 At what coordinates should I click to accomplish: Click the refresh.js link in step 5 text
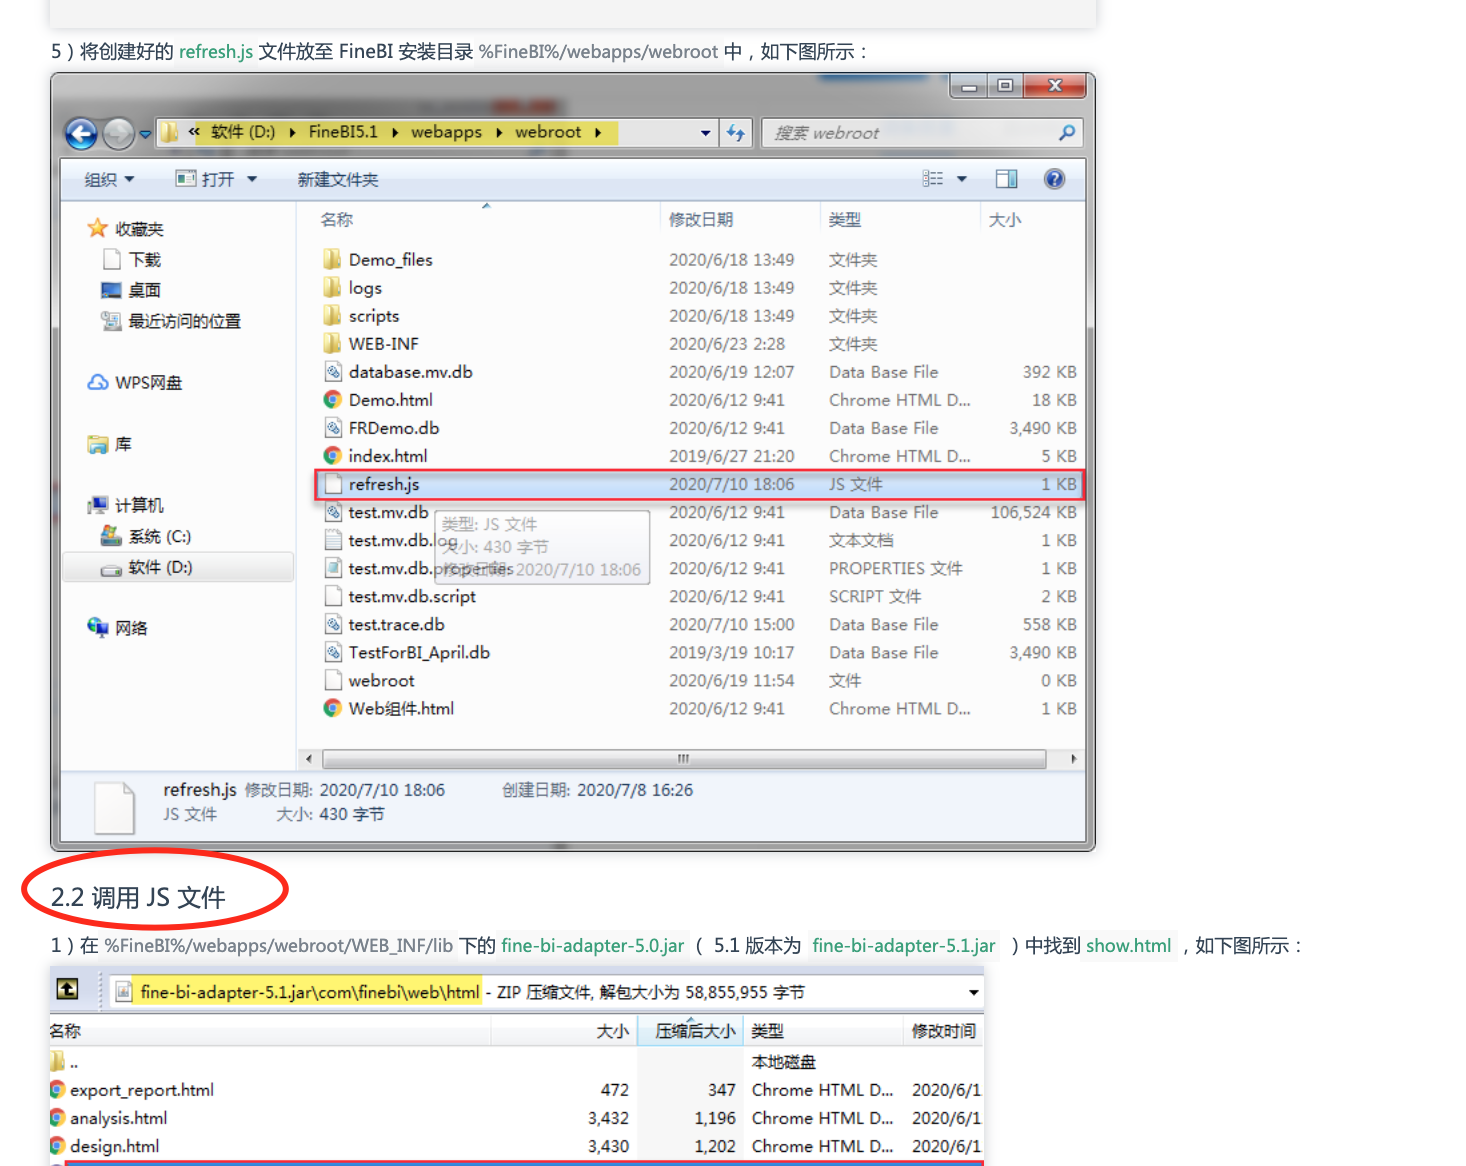216,51
